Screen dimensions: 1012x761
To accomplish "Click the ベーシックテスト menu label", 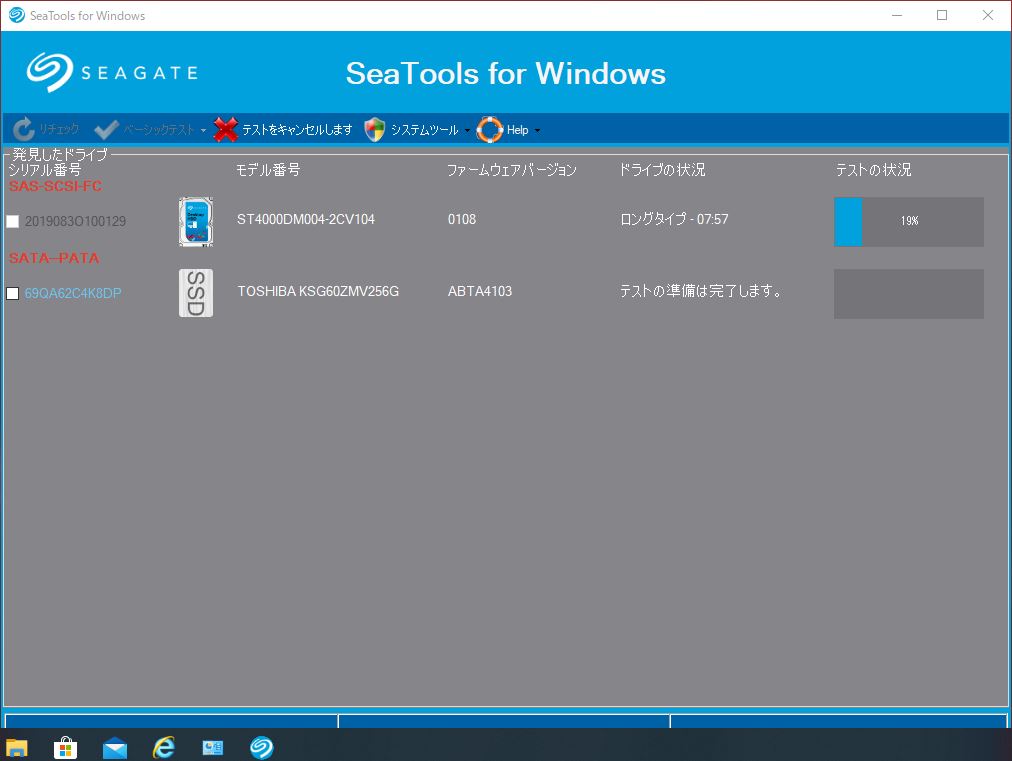I will (159, 130).
